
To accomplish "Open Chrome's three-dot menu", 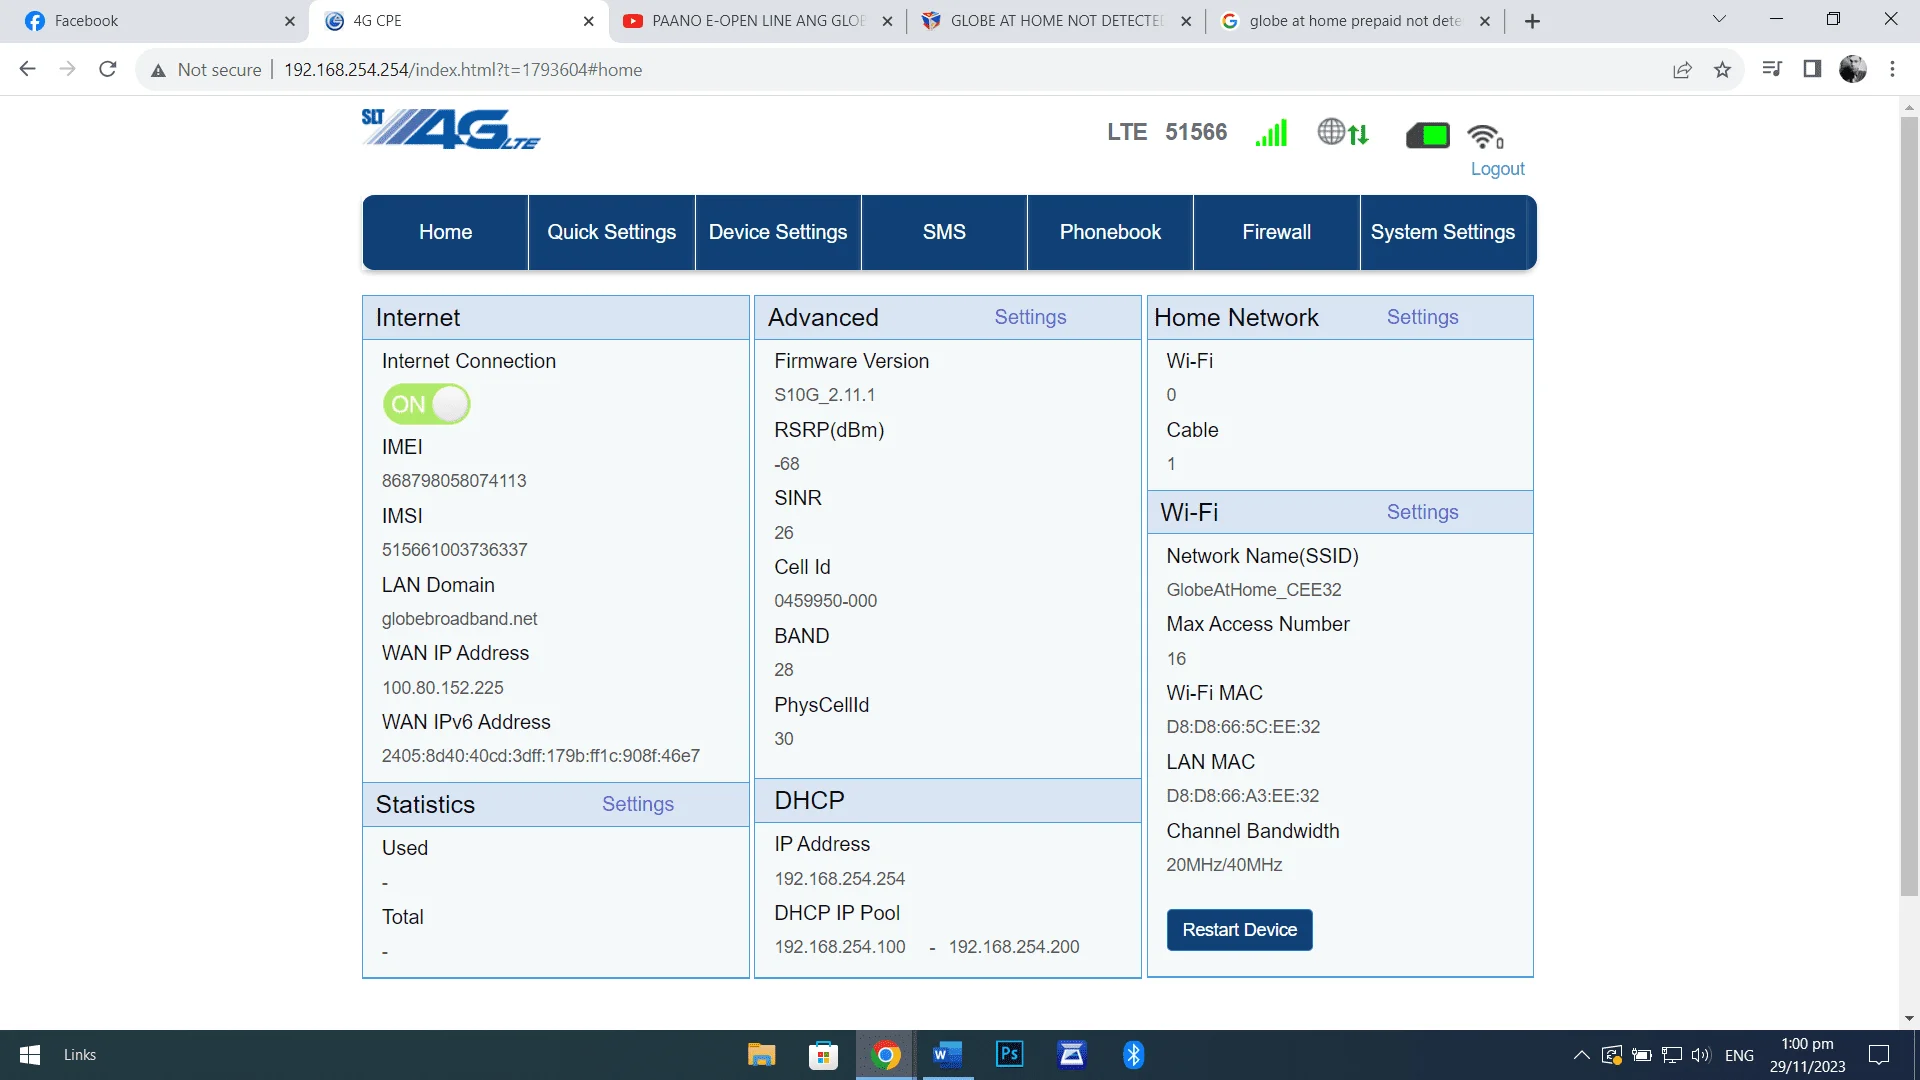I will click(x=1892, y=69).
